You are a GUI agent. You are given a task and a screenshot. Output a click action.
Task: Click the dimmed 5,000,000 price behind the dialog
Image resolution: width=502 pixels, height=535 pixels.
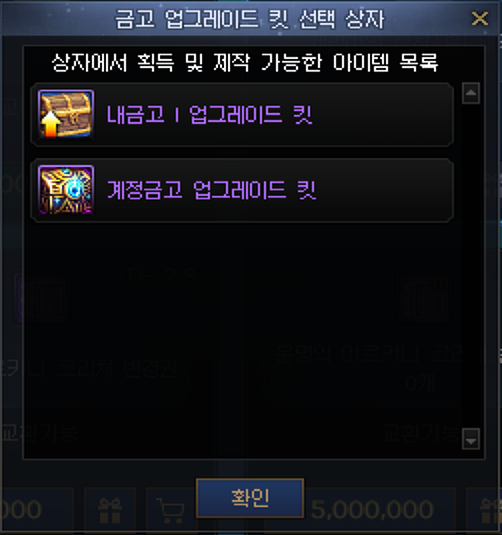[372, 509]
